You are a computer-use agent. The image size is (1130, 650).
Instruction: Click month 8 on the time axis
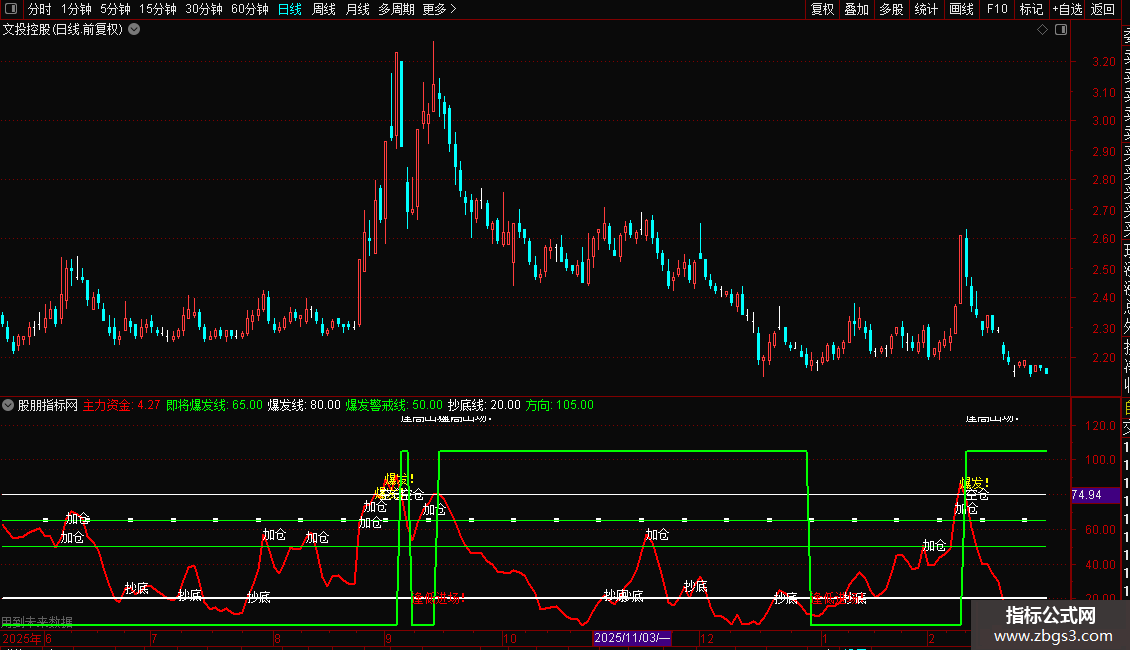(x=277, y=638)
